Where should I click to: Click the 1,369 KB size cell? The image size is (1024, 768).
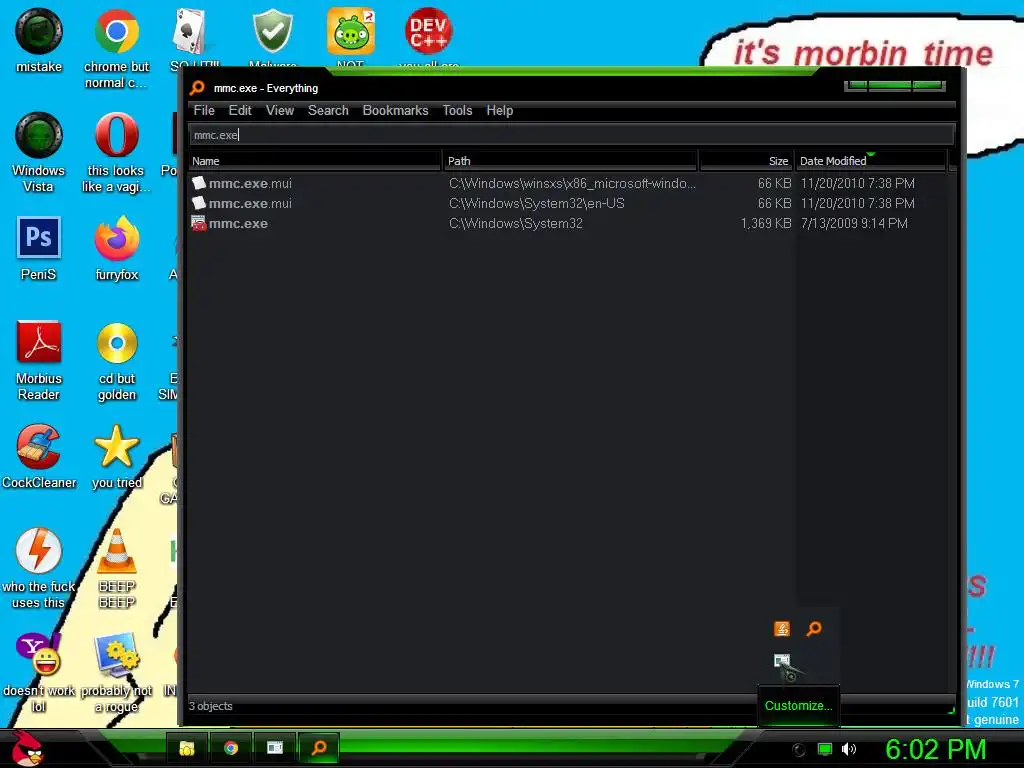click(x=766, y=223)
